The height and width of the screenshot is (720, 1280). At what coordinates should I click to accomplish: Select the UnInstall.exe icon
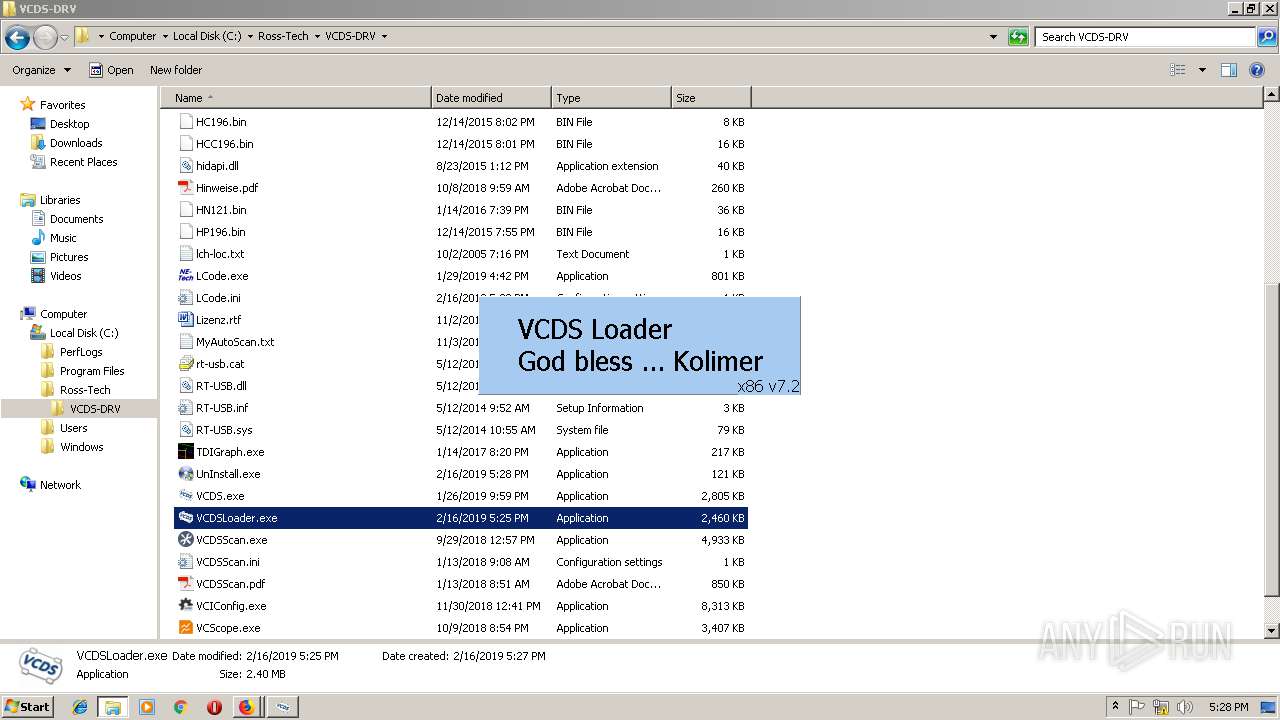[x=185, y=474]
